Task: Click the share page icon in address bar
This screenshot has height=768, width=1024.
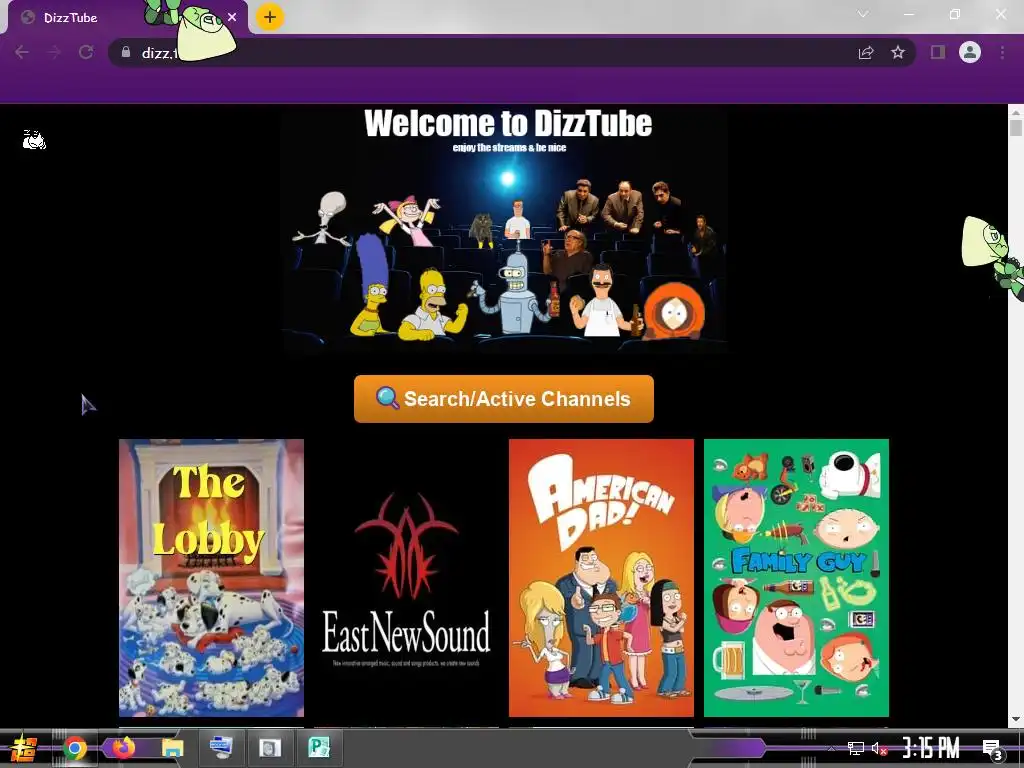Action: click(866, 53)
